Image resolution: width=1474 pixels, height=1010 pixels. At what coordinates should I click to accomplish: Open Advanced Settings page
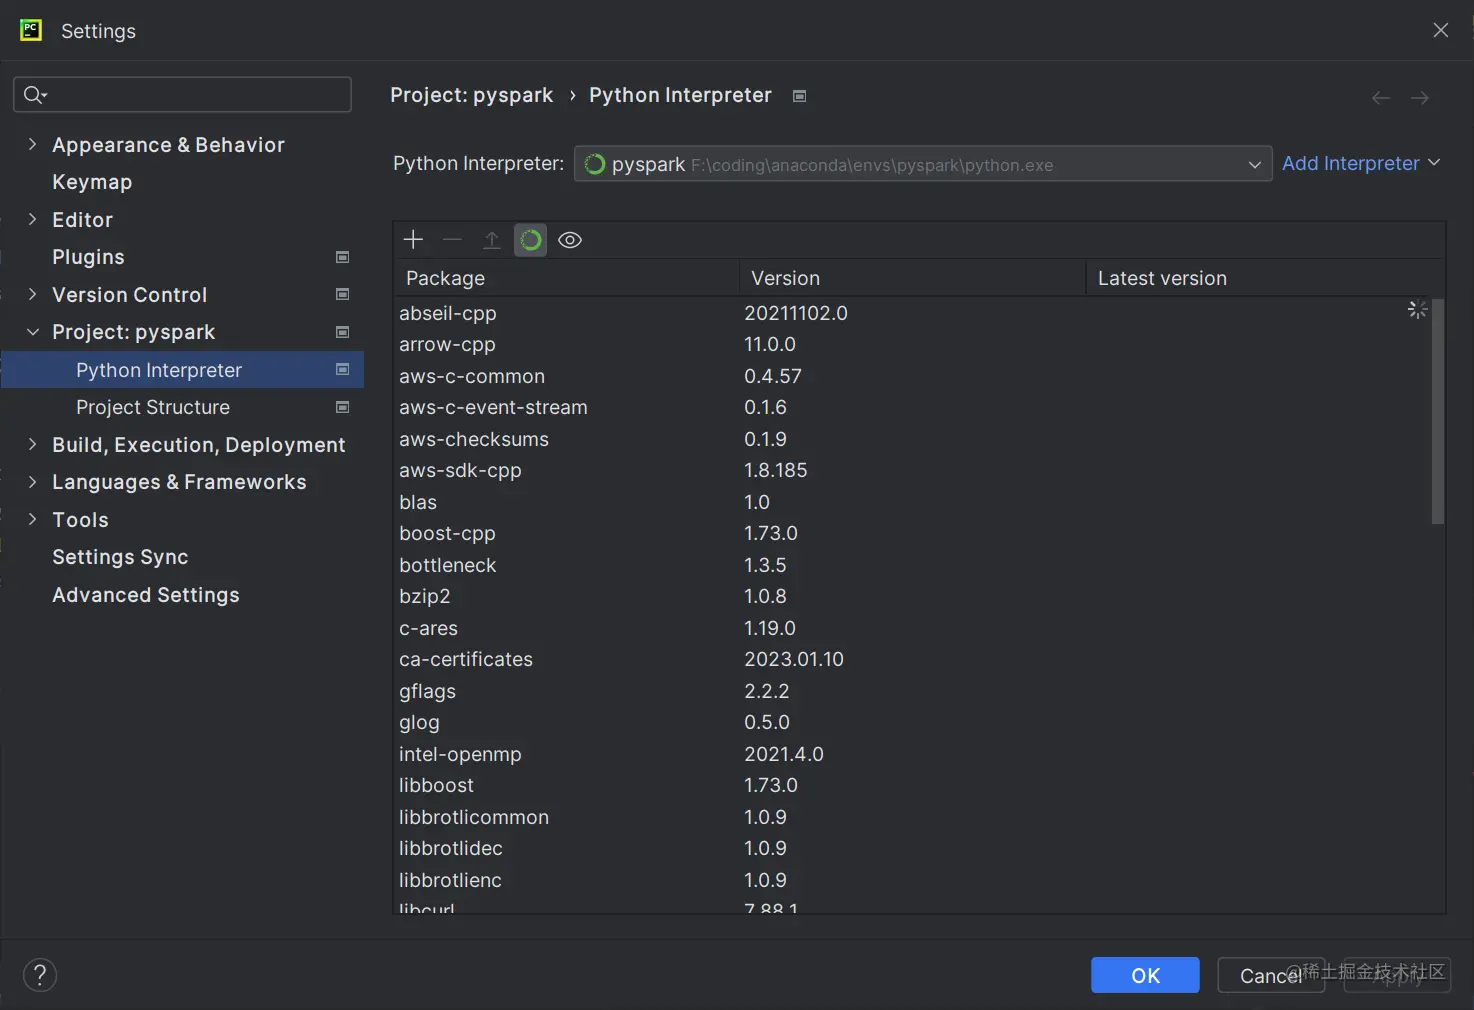coord(146,595)
